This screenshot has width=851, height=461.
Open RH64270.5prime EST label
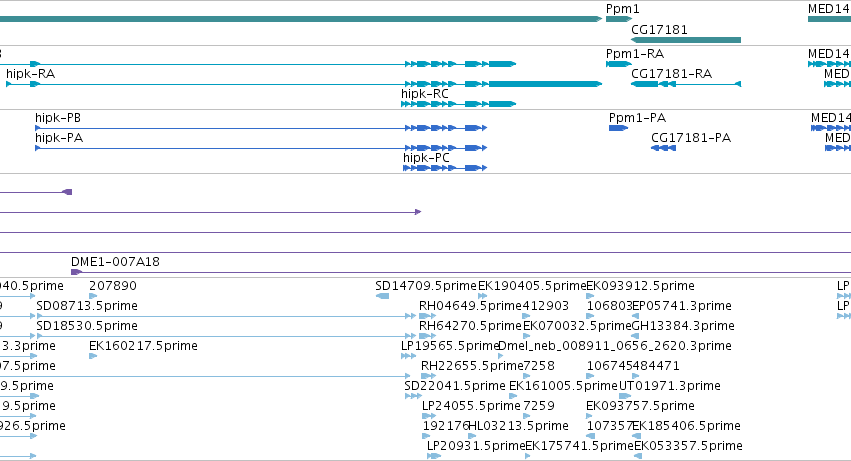[470, 326]
